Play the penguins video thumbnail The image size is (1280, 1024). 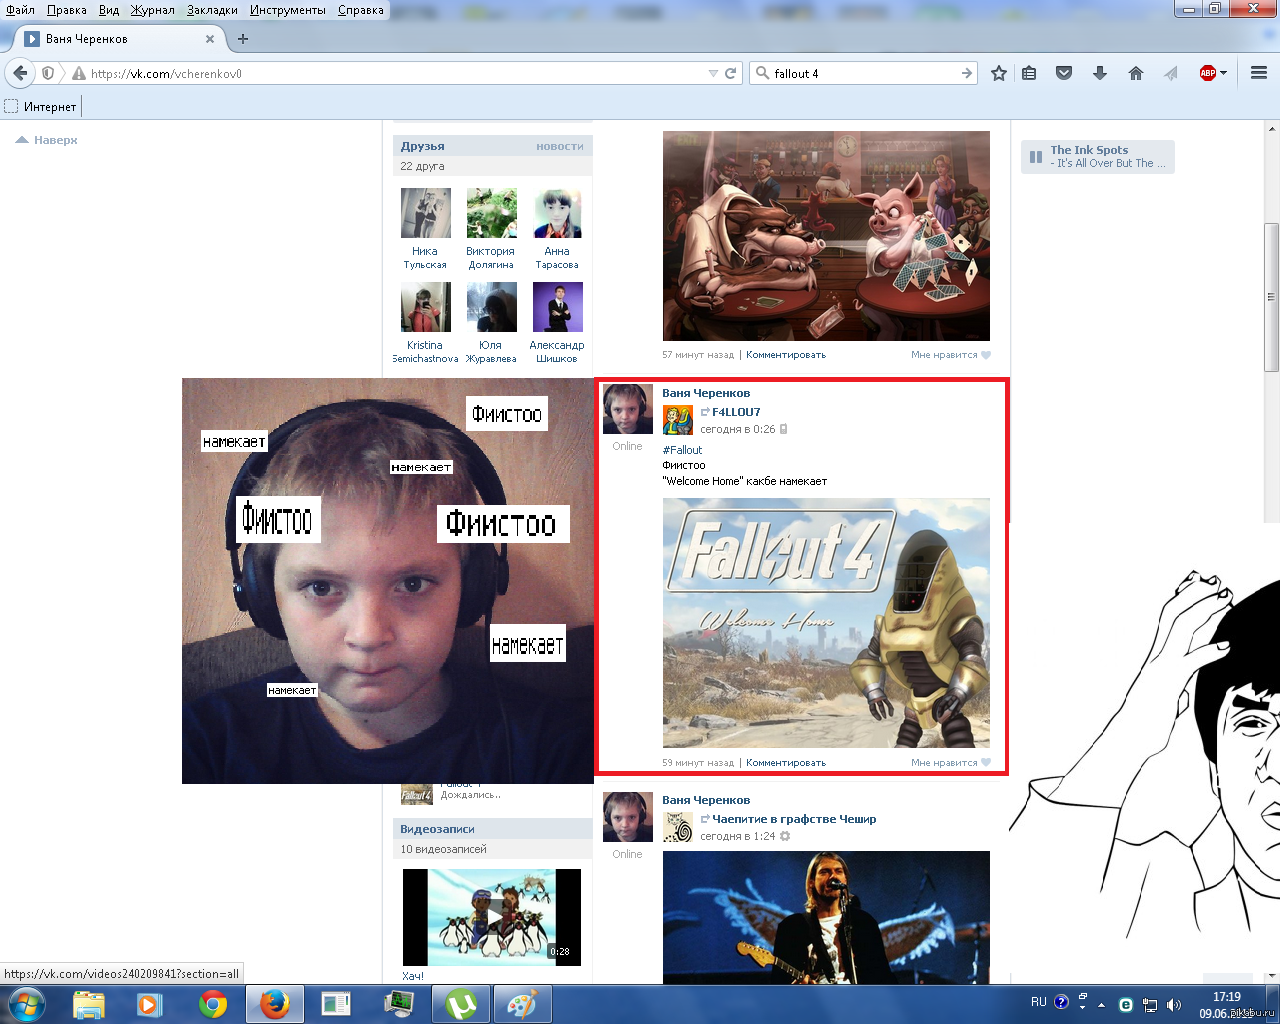(x=492, y=917)
